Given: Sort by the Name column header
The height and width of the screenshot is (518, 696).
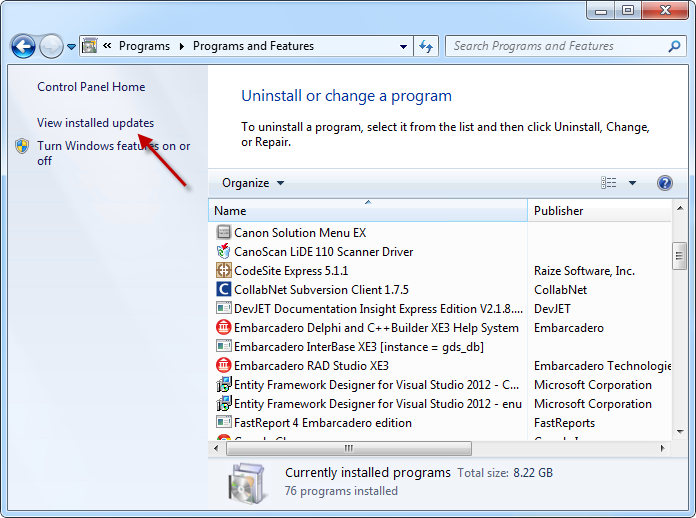Looking at the screenshot, I should [368, 210].
